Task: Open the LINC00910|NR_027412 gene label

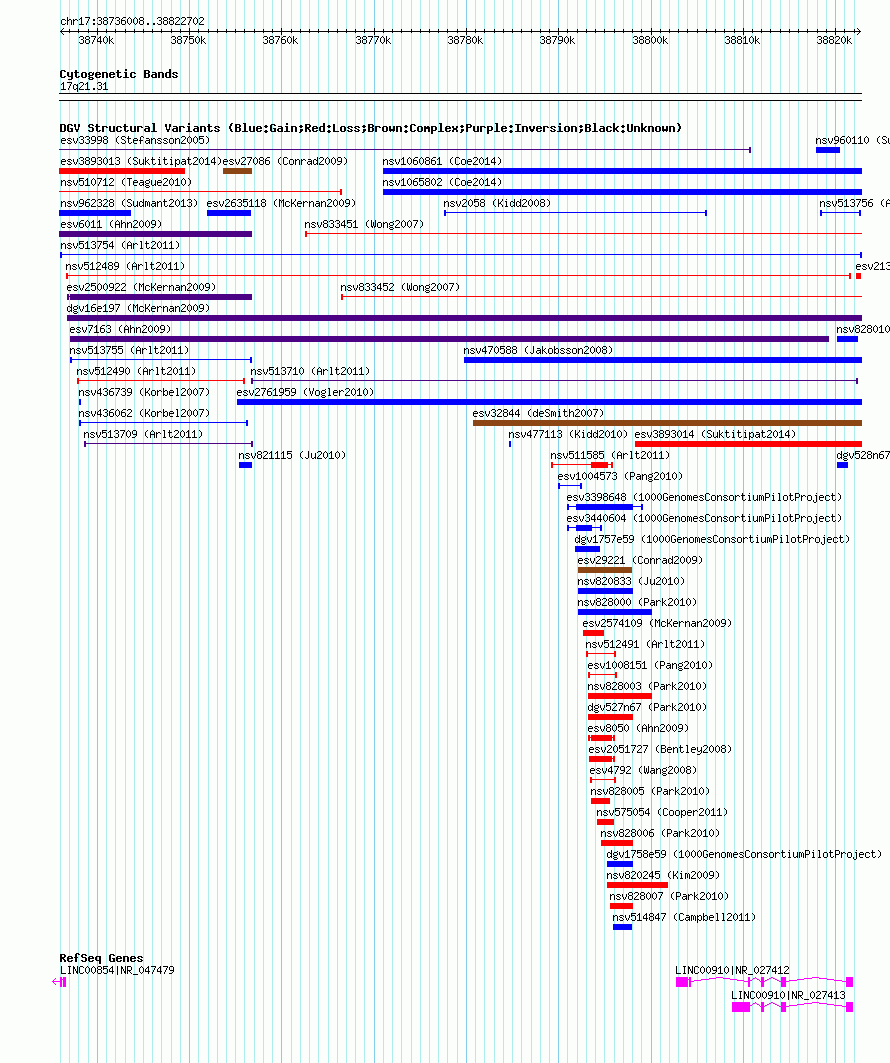Action: point(733,971)
